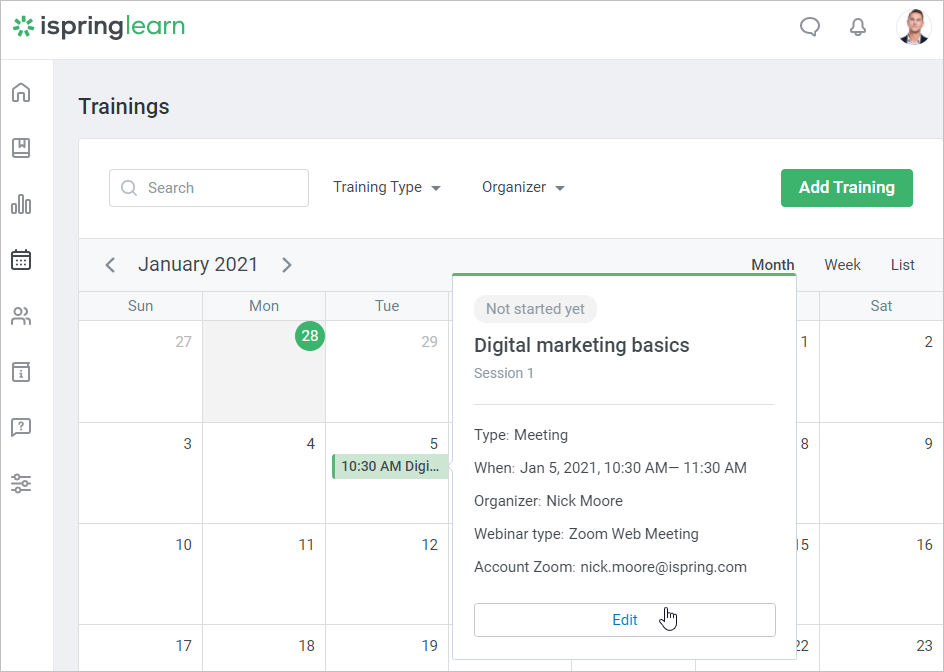
Task: Switch to List view
Action: (902, 265)
